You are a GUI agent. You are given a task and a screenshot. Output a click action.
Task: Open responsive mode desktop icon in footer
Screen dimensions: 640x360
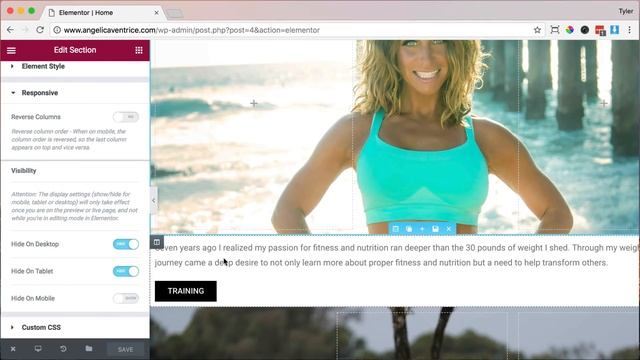pyautogui.click(x=38, y=349)
